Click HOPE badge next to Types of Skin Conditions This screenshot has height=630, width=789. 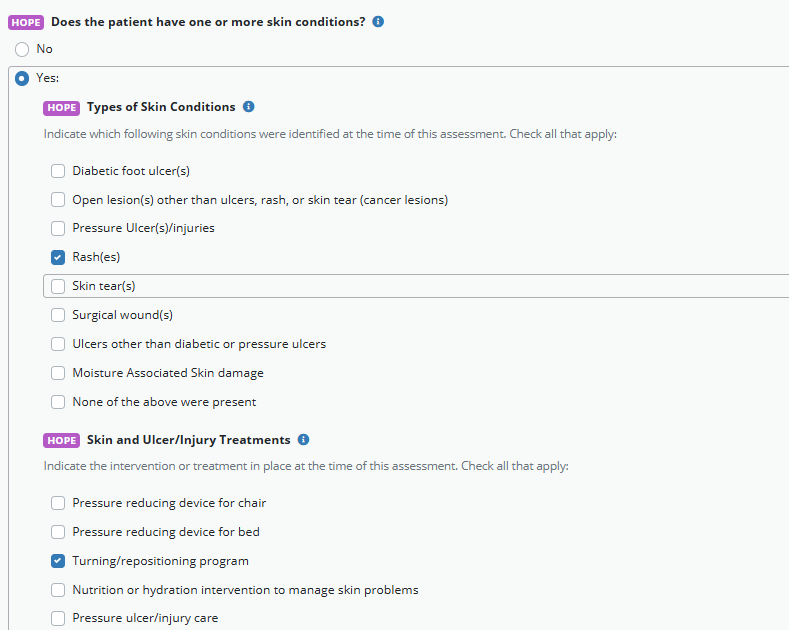[61, 107]
